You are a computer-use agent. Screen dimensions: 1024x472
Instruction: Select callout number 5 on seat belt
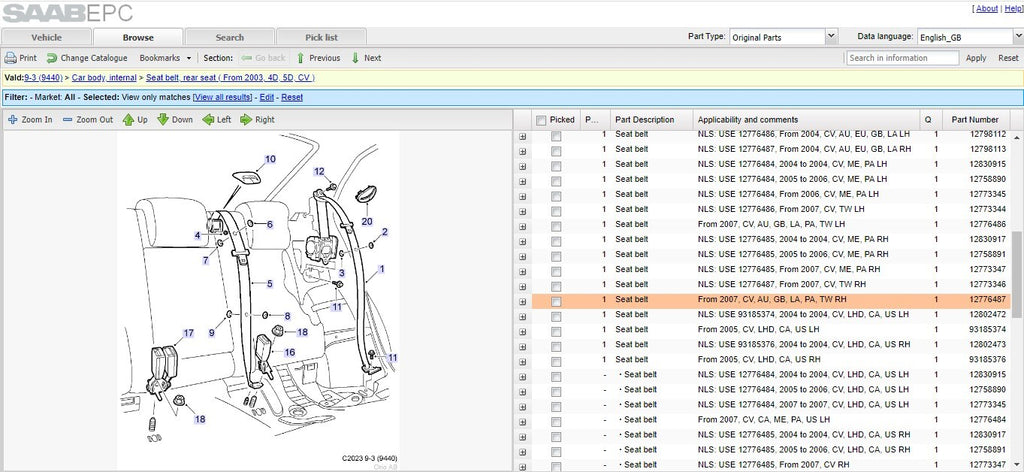click(x=270, y=283)
